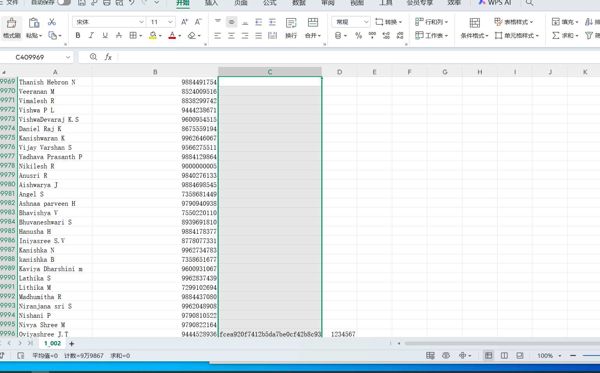Click the Cut scissors icon

(x=52, y=22)
